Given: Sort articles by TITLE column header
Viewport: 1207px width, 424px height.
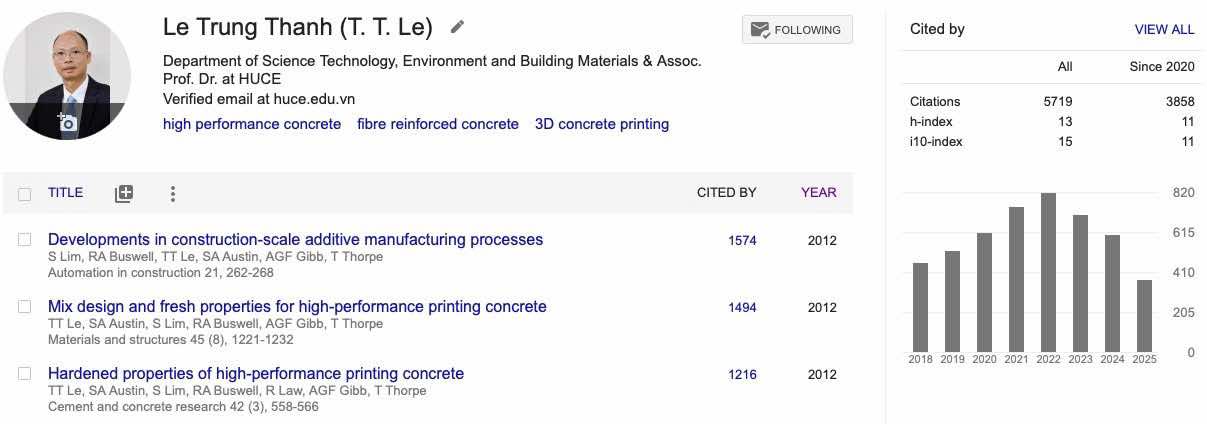Looking at the screenshot, I should [x=65, y=193].
